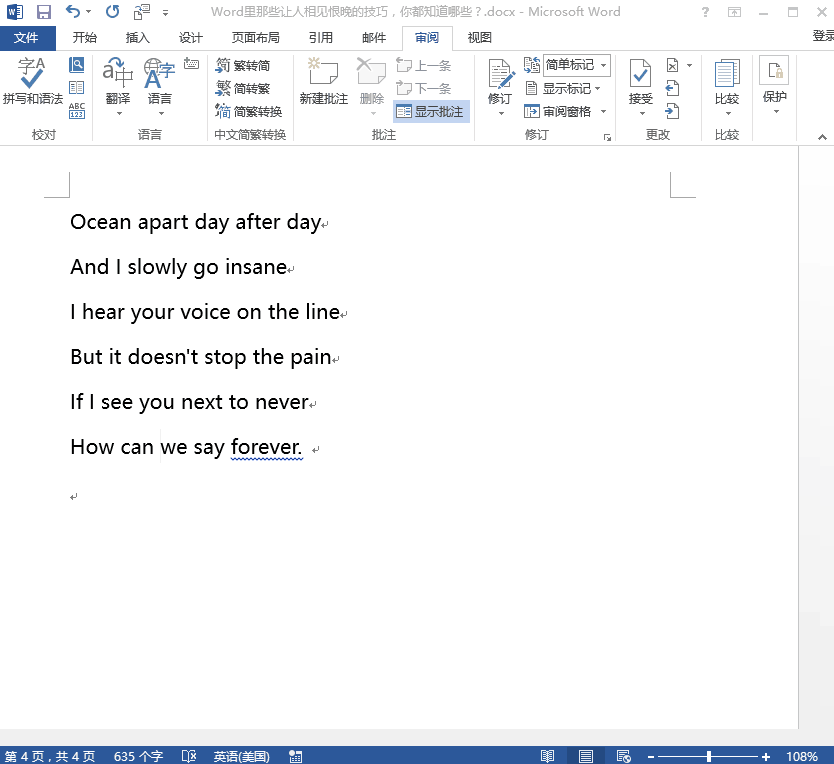This screenshot has height=764, width=834.
Task: Click 英语(美国) language indicator
Action: (x=241, y=756)
